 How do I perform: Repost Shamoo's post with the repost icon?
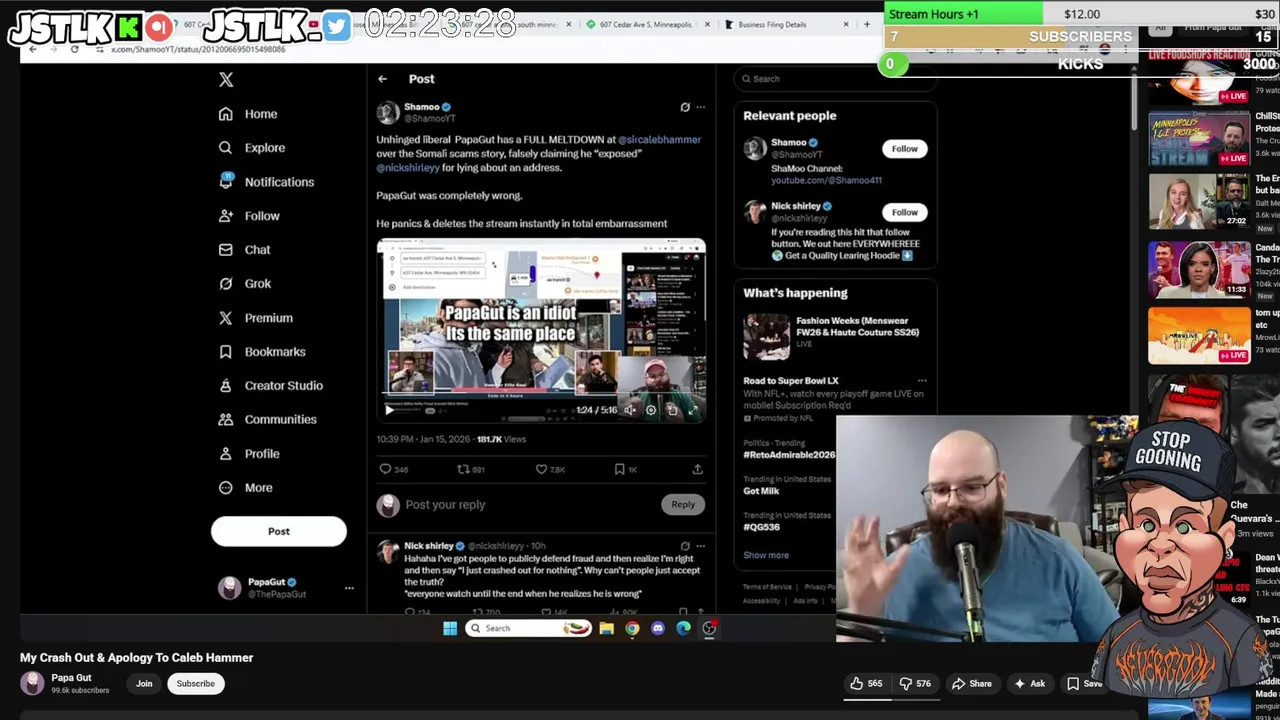click(x=463, y=469)
